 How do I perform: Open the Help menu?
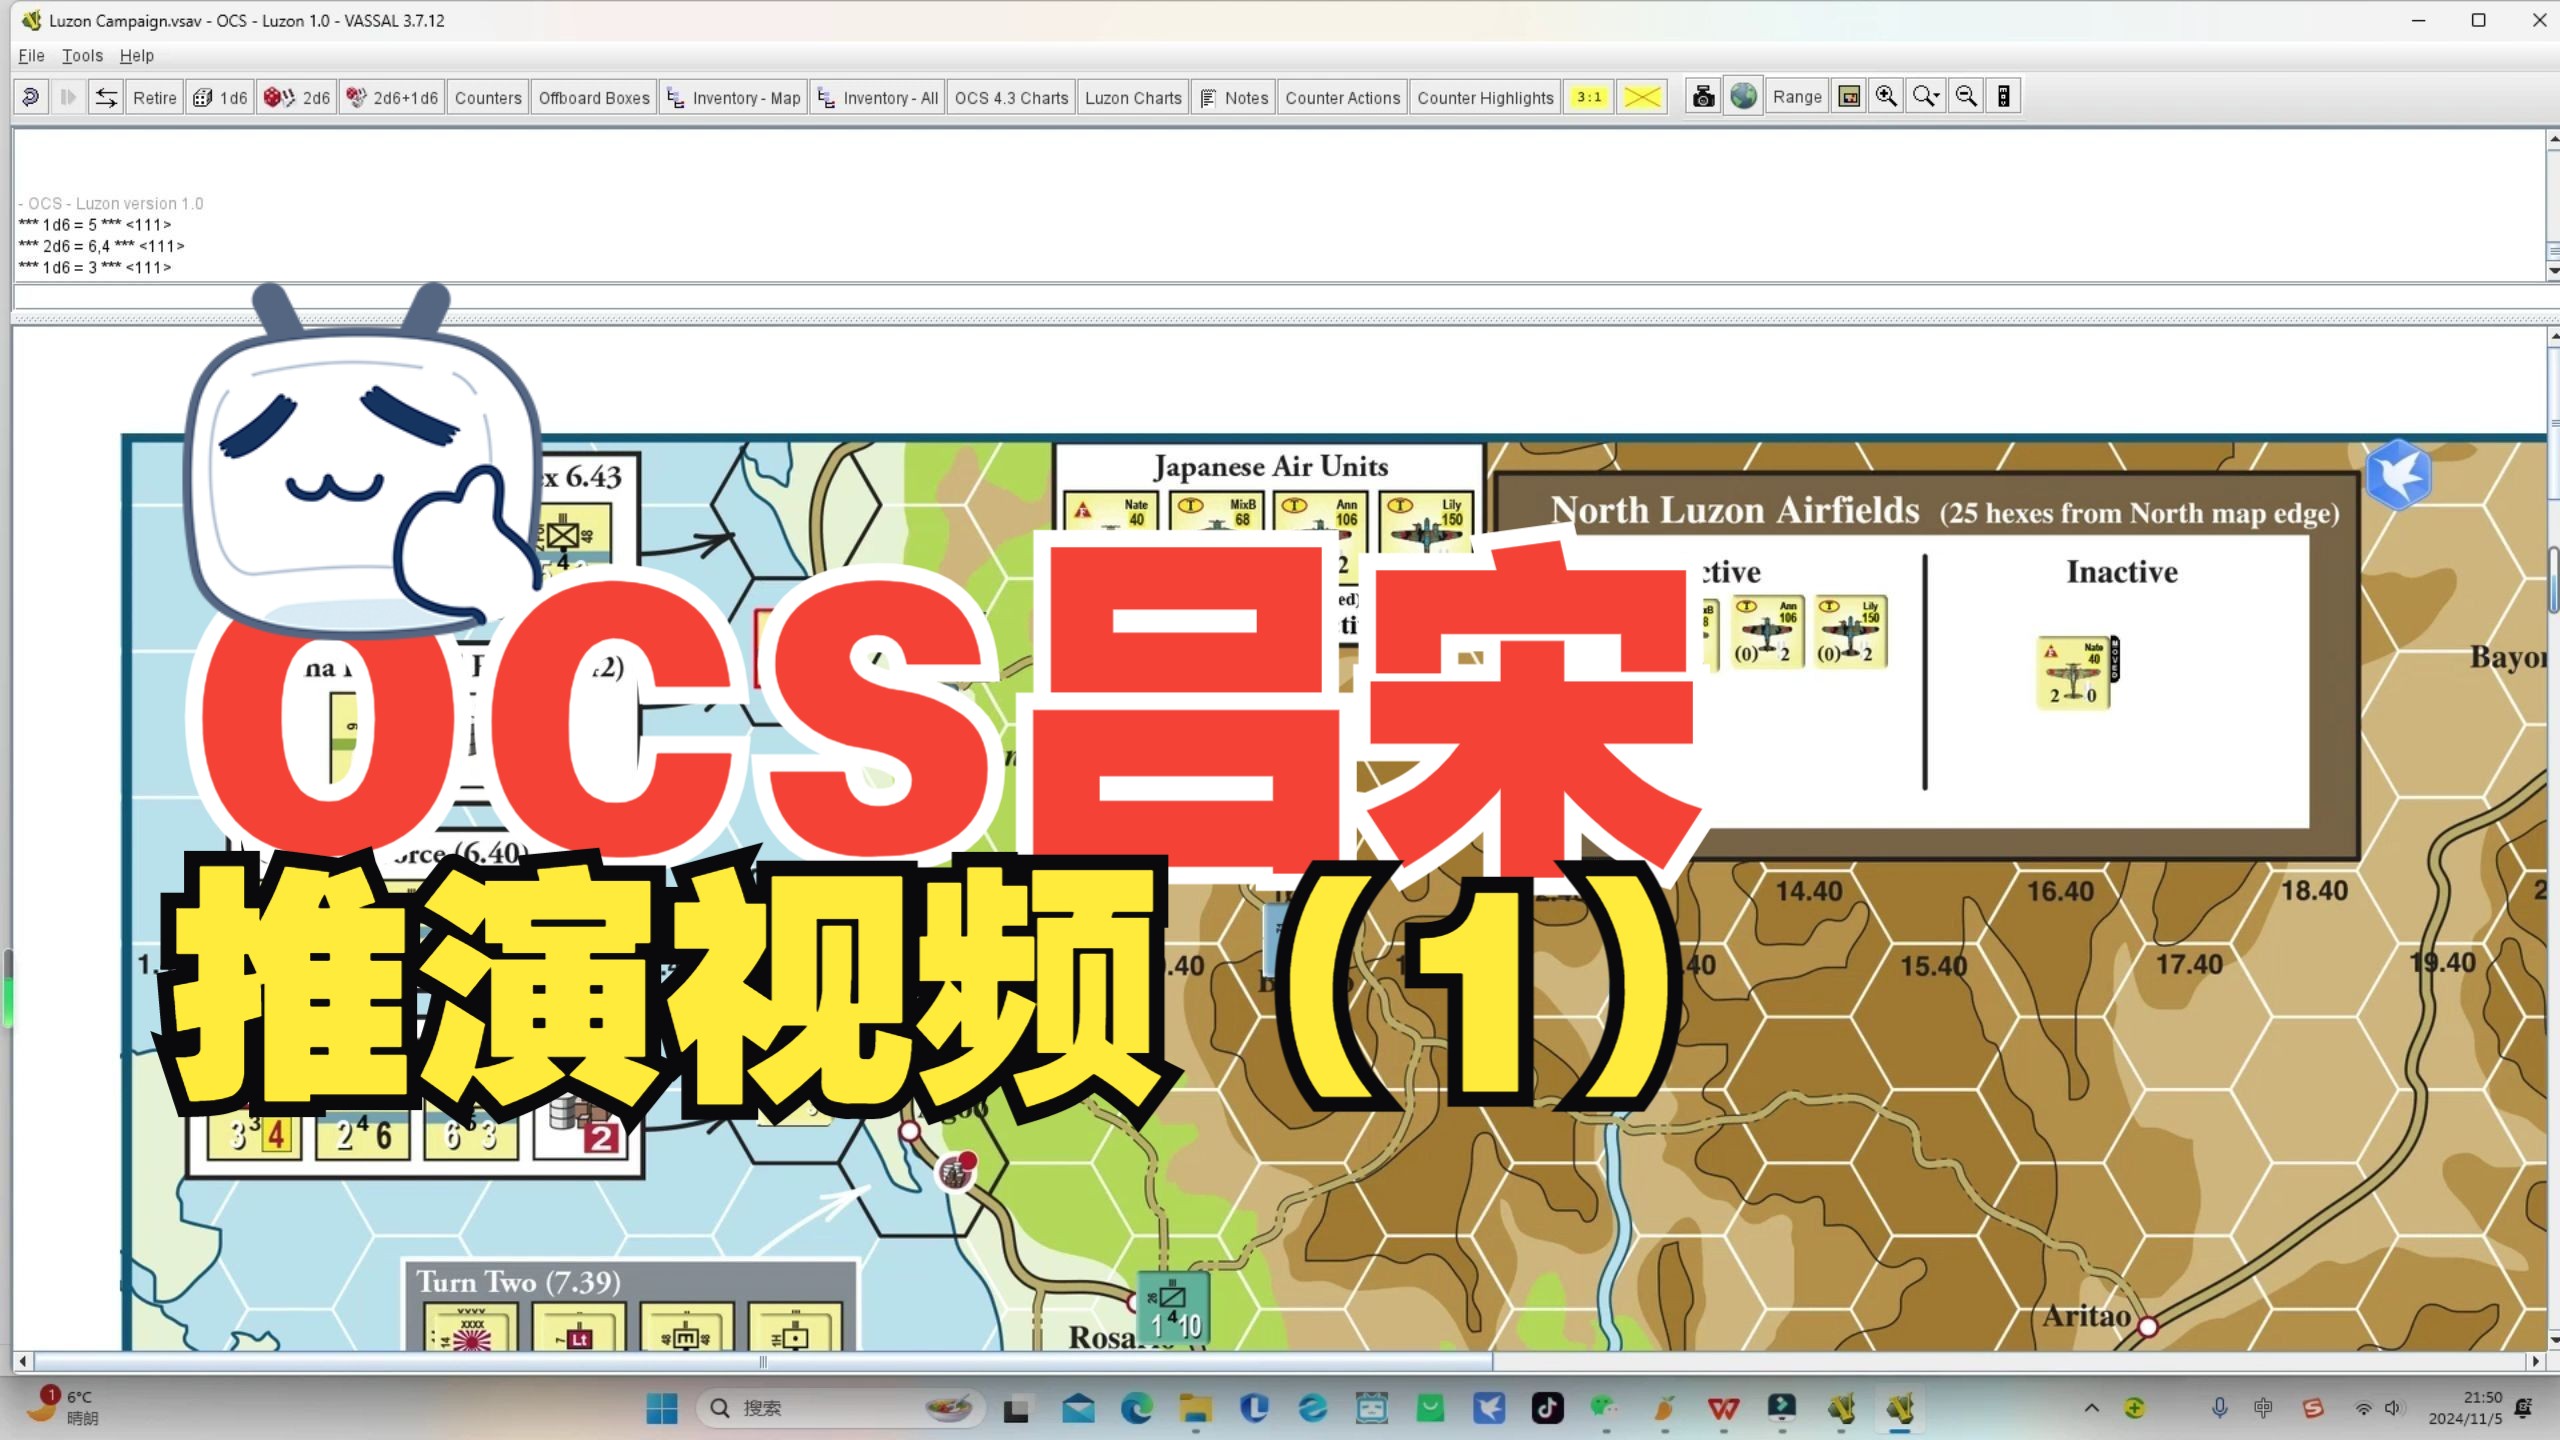click(x=137, y=56)
